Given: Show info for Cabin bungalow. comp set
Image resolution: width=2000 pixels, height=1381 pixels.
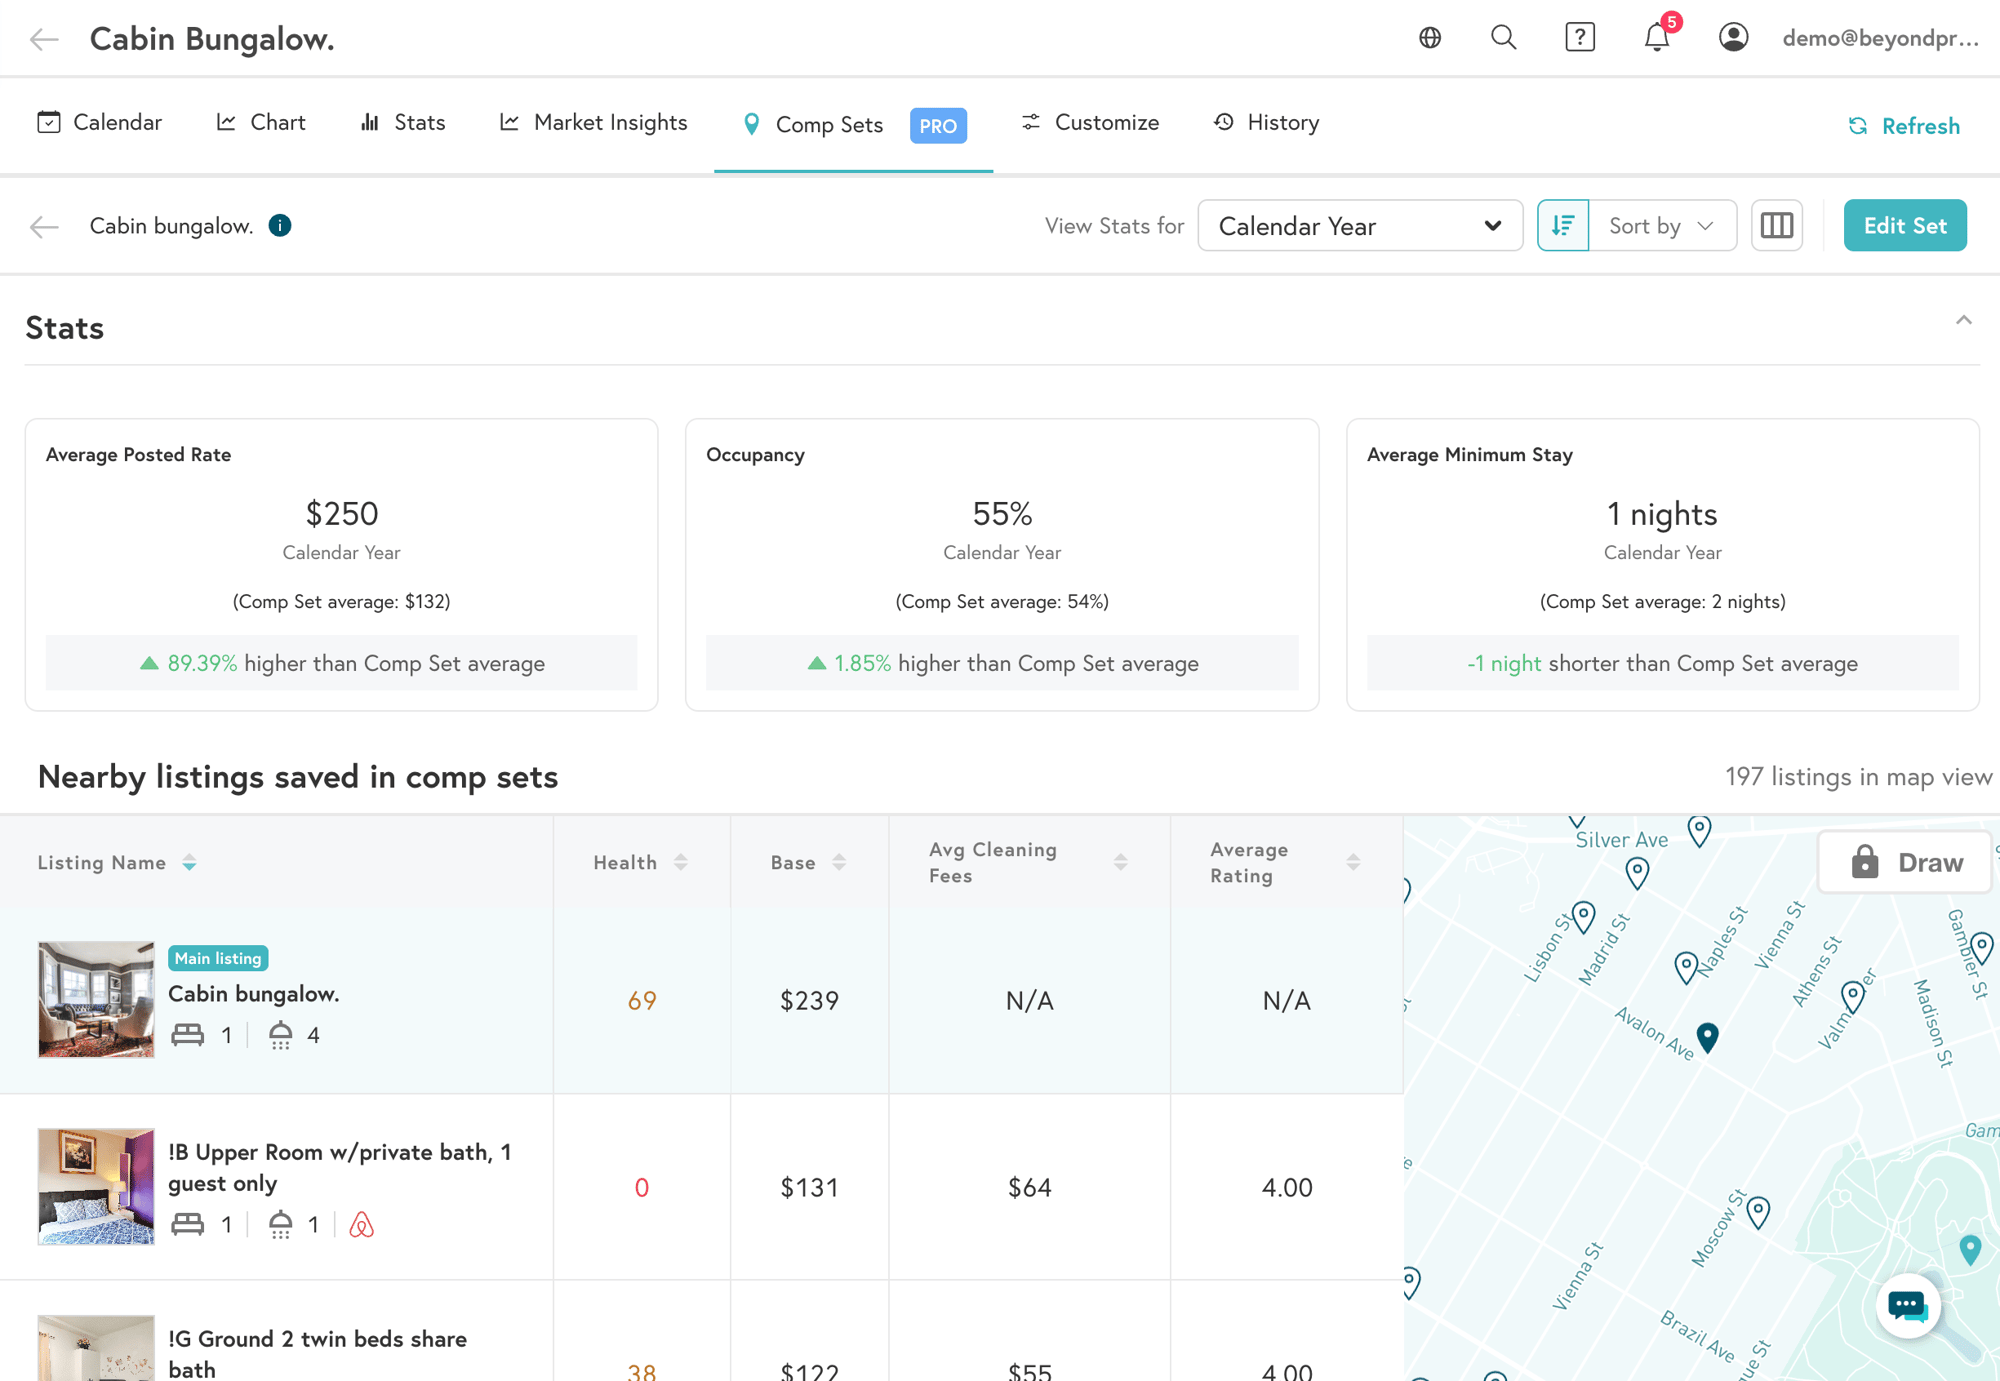Looking at the screenshot, I should pyautogui.click(x=280, y=226).
